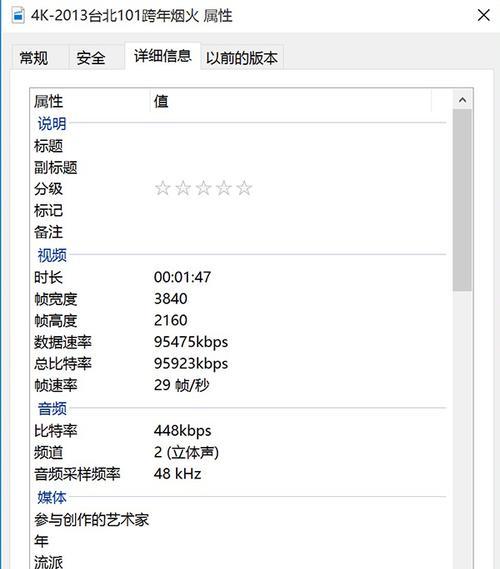The image size is (500, 569).
Task: Select the 帧速率 value 29 帧/秒
Action: [181, 385]
